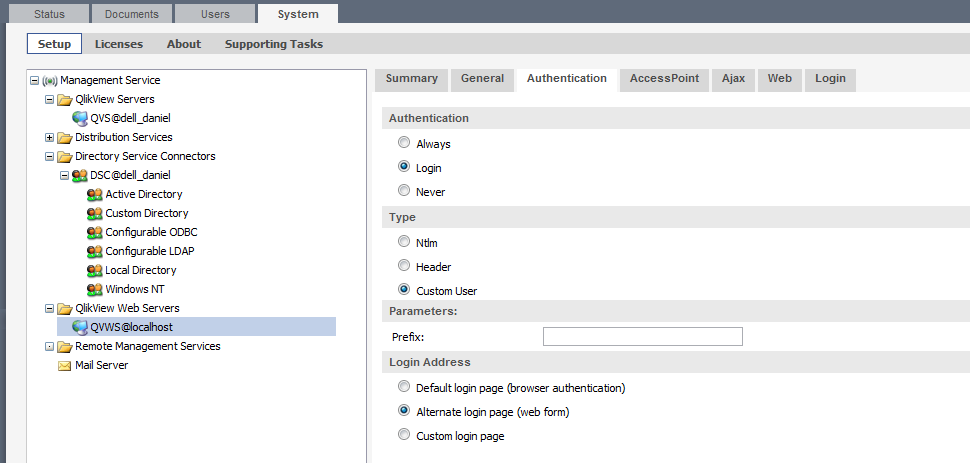Select the Configurable LDAP tree label
This screenshot has width=970, height=463.
point(150,251)
